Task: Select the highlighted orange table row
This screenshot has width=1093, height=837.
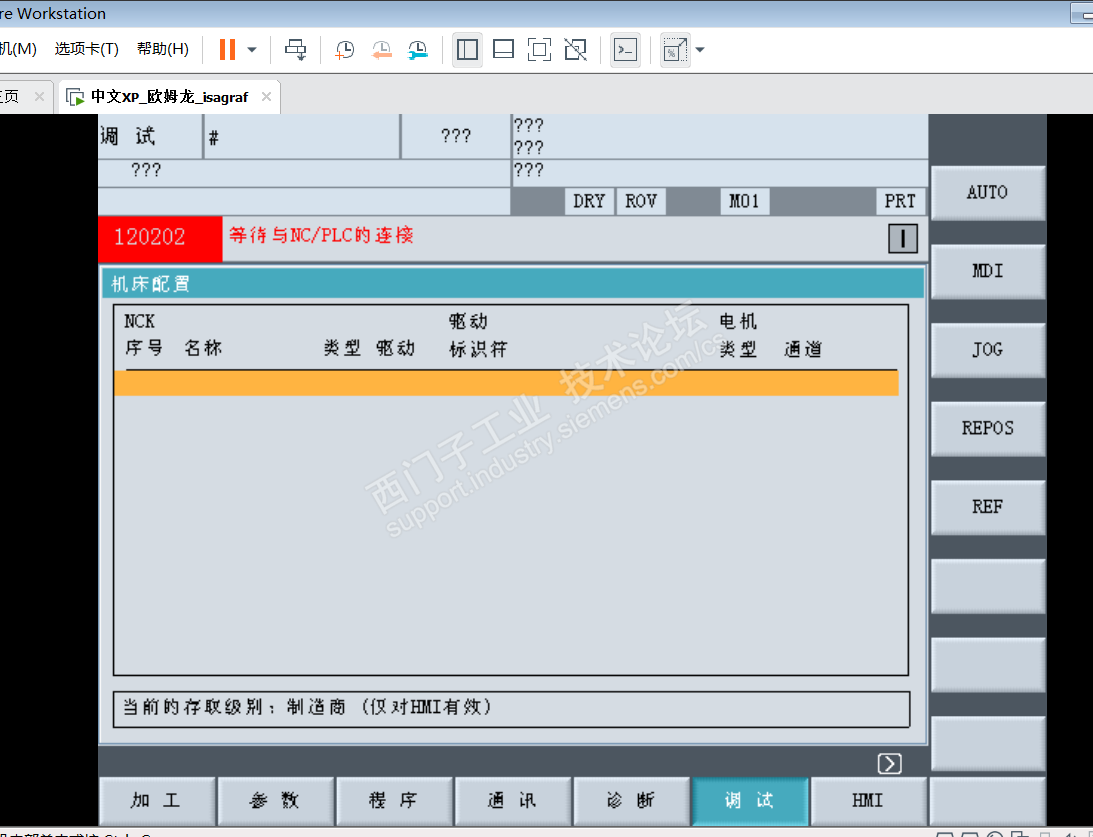Action: 506,383
